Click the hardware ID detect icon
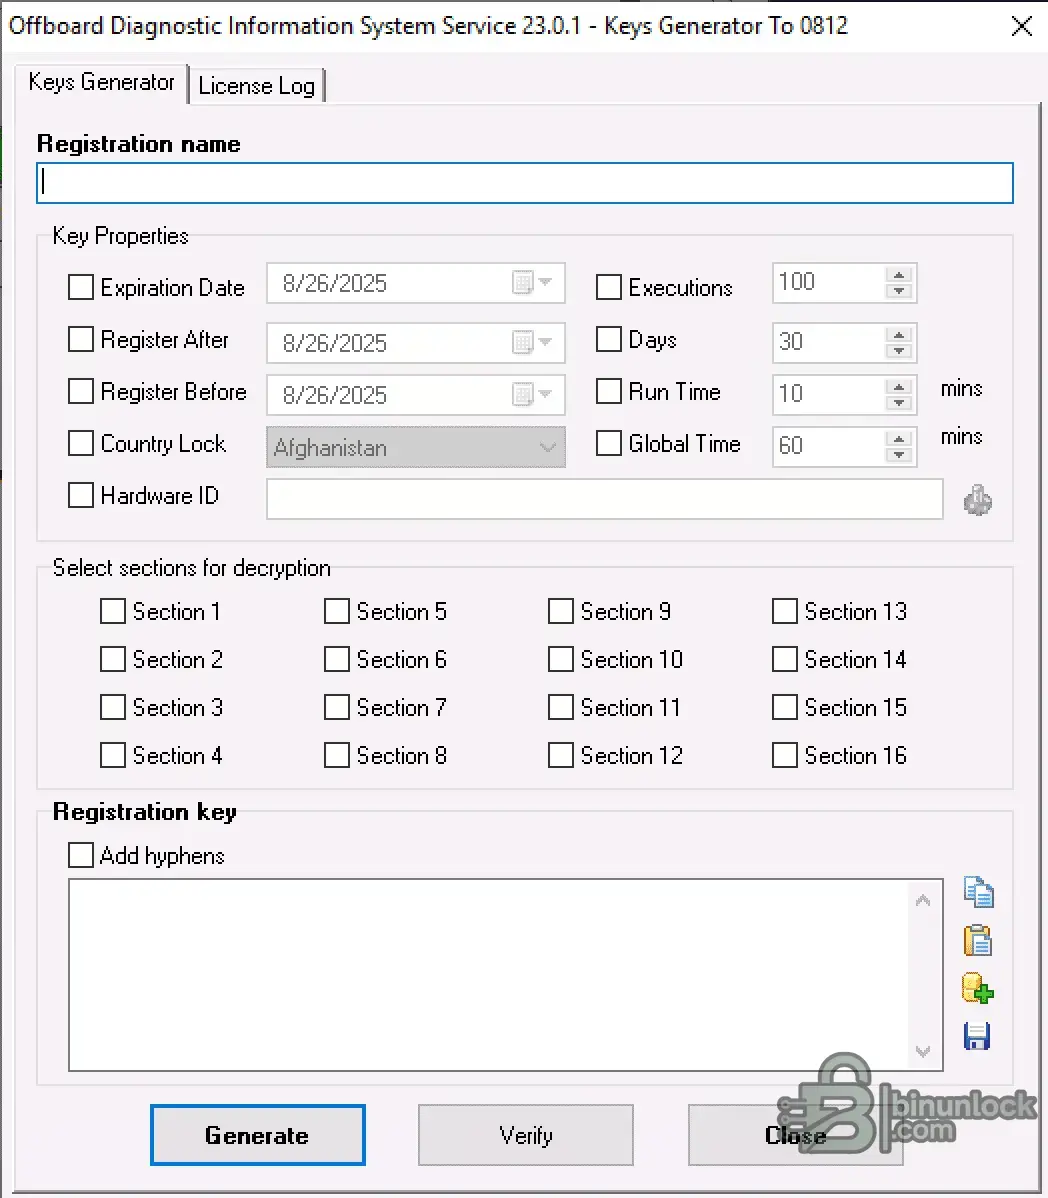This screenshot has width=1048, height=1198. click(978, 500)
